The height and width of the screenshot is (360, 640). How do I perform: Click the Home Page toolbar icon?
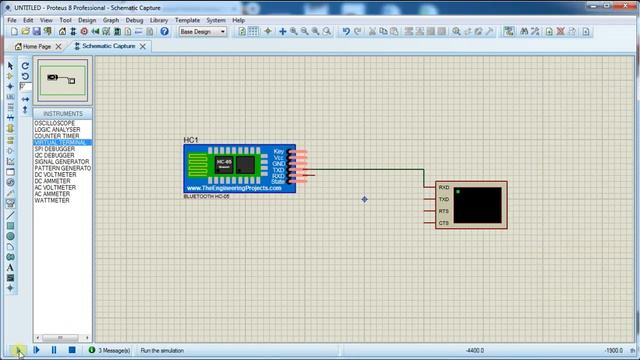[62, 31]
